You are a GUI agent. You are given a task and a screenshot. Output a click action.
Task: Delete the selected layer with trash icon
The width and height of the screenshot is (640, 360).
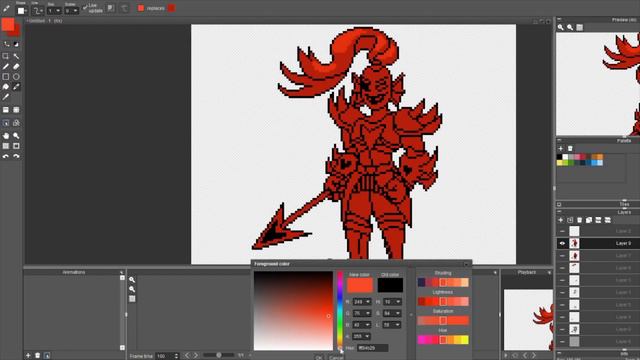(580, 220)
